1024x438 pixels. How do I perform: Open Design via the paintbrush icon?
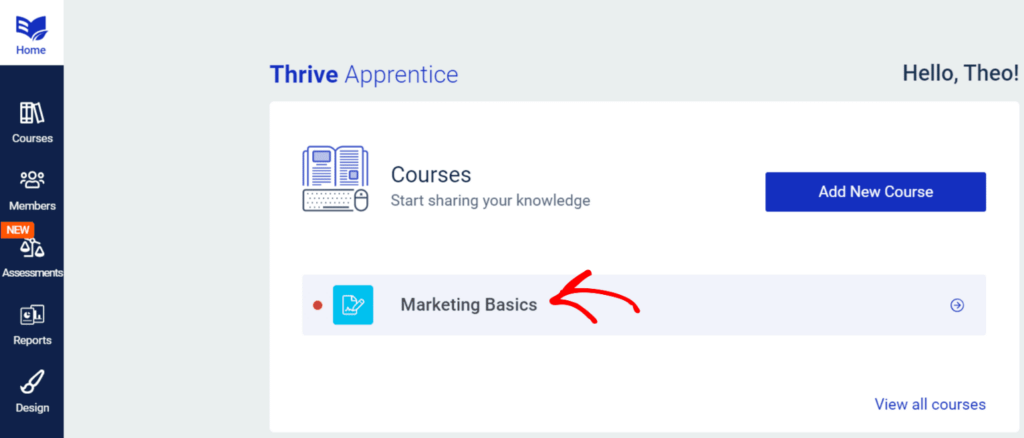pyautogui.click(x=32, y=383)
